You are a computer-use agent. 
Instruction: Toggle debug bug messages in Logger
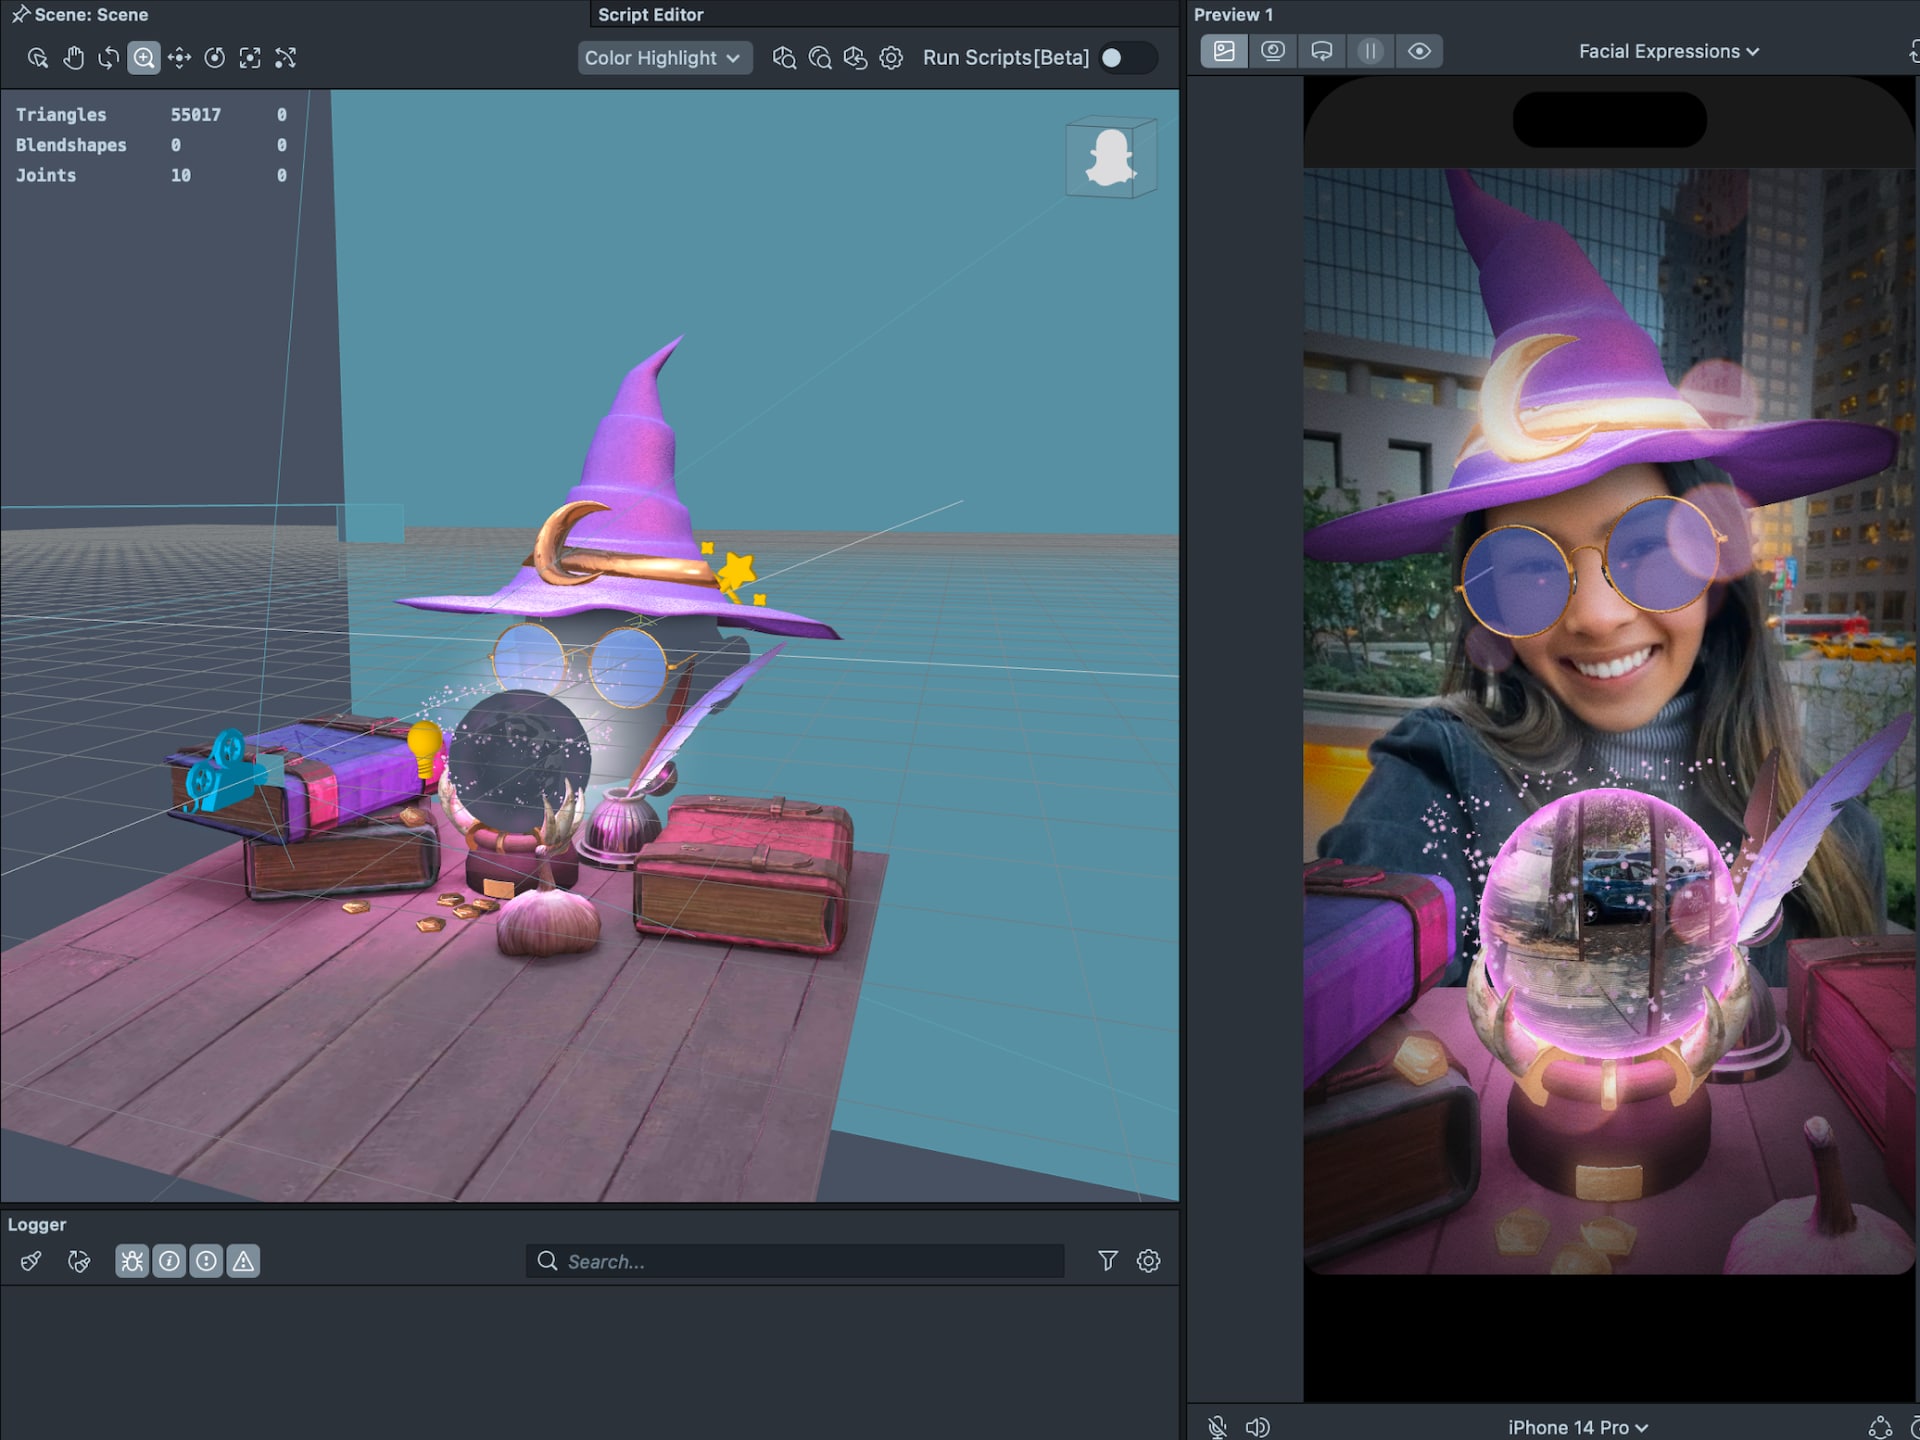tap(132, 1261)
